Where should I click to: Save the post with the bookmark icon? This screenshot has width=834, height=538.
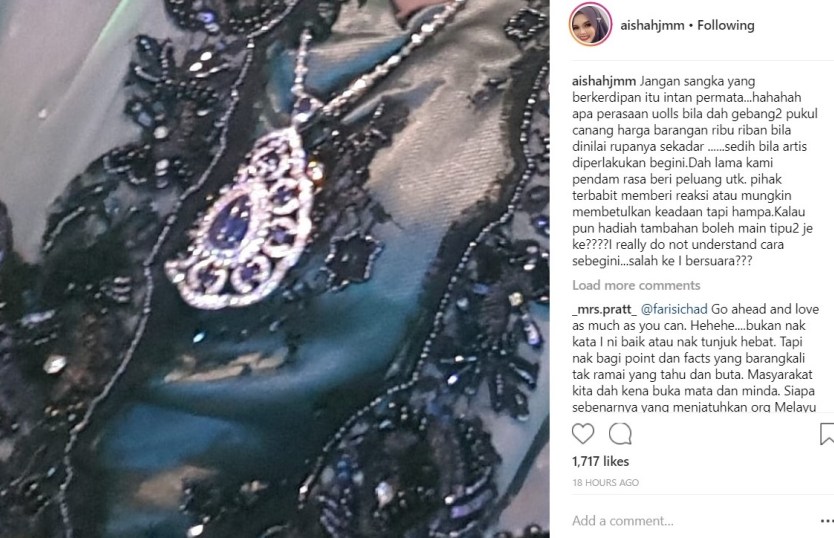pos(827,434)
